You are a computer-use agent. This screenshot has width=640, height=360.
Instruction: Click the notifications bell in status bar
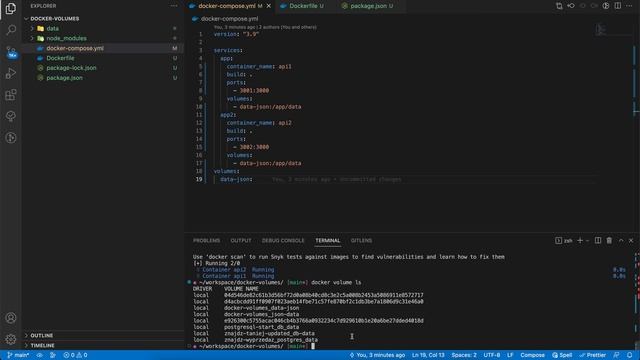pyautogui.click(x=629, y=355)
